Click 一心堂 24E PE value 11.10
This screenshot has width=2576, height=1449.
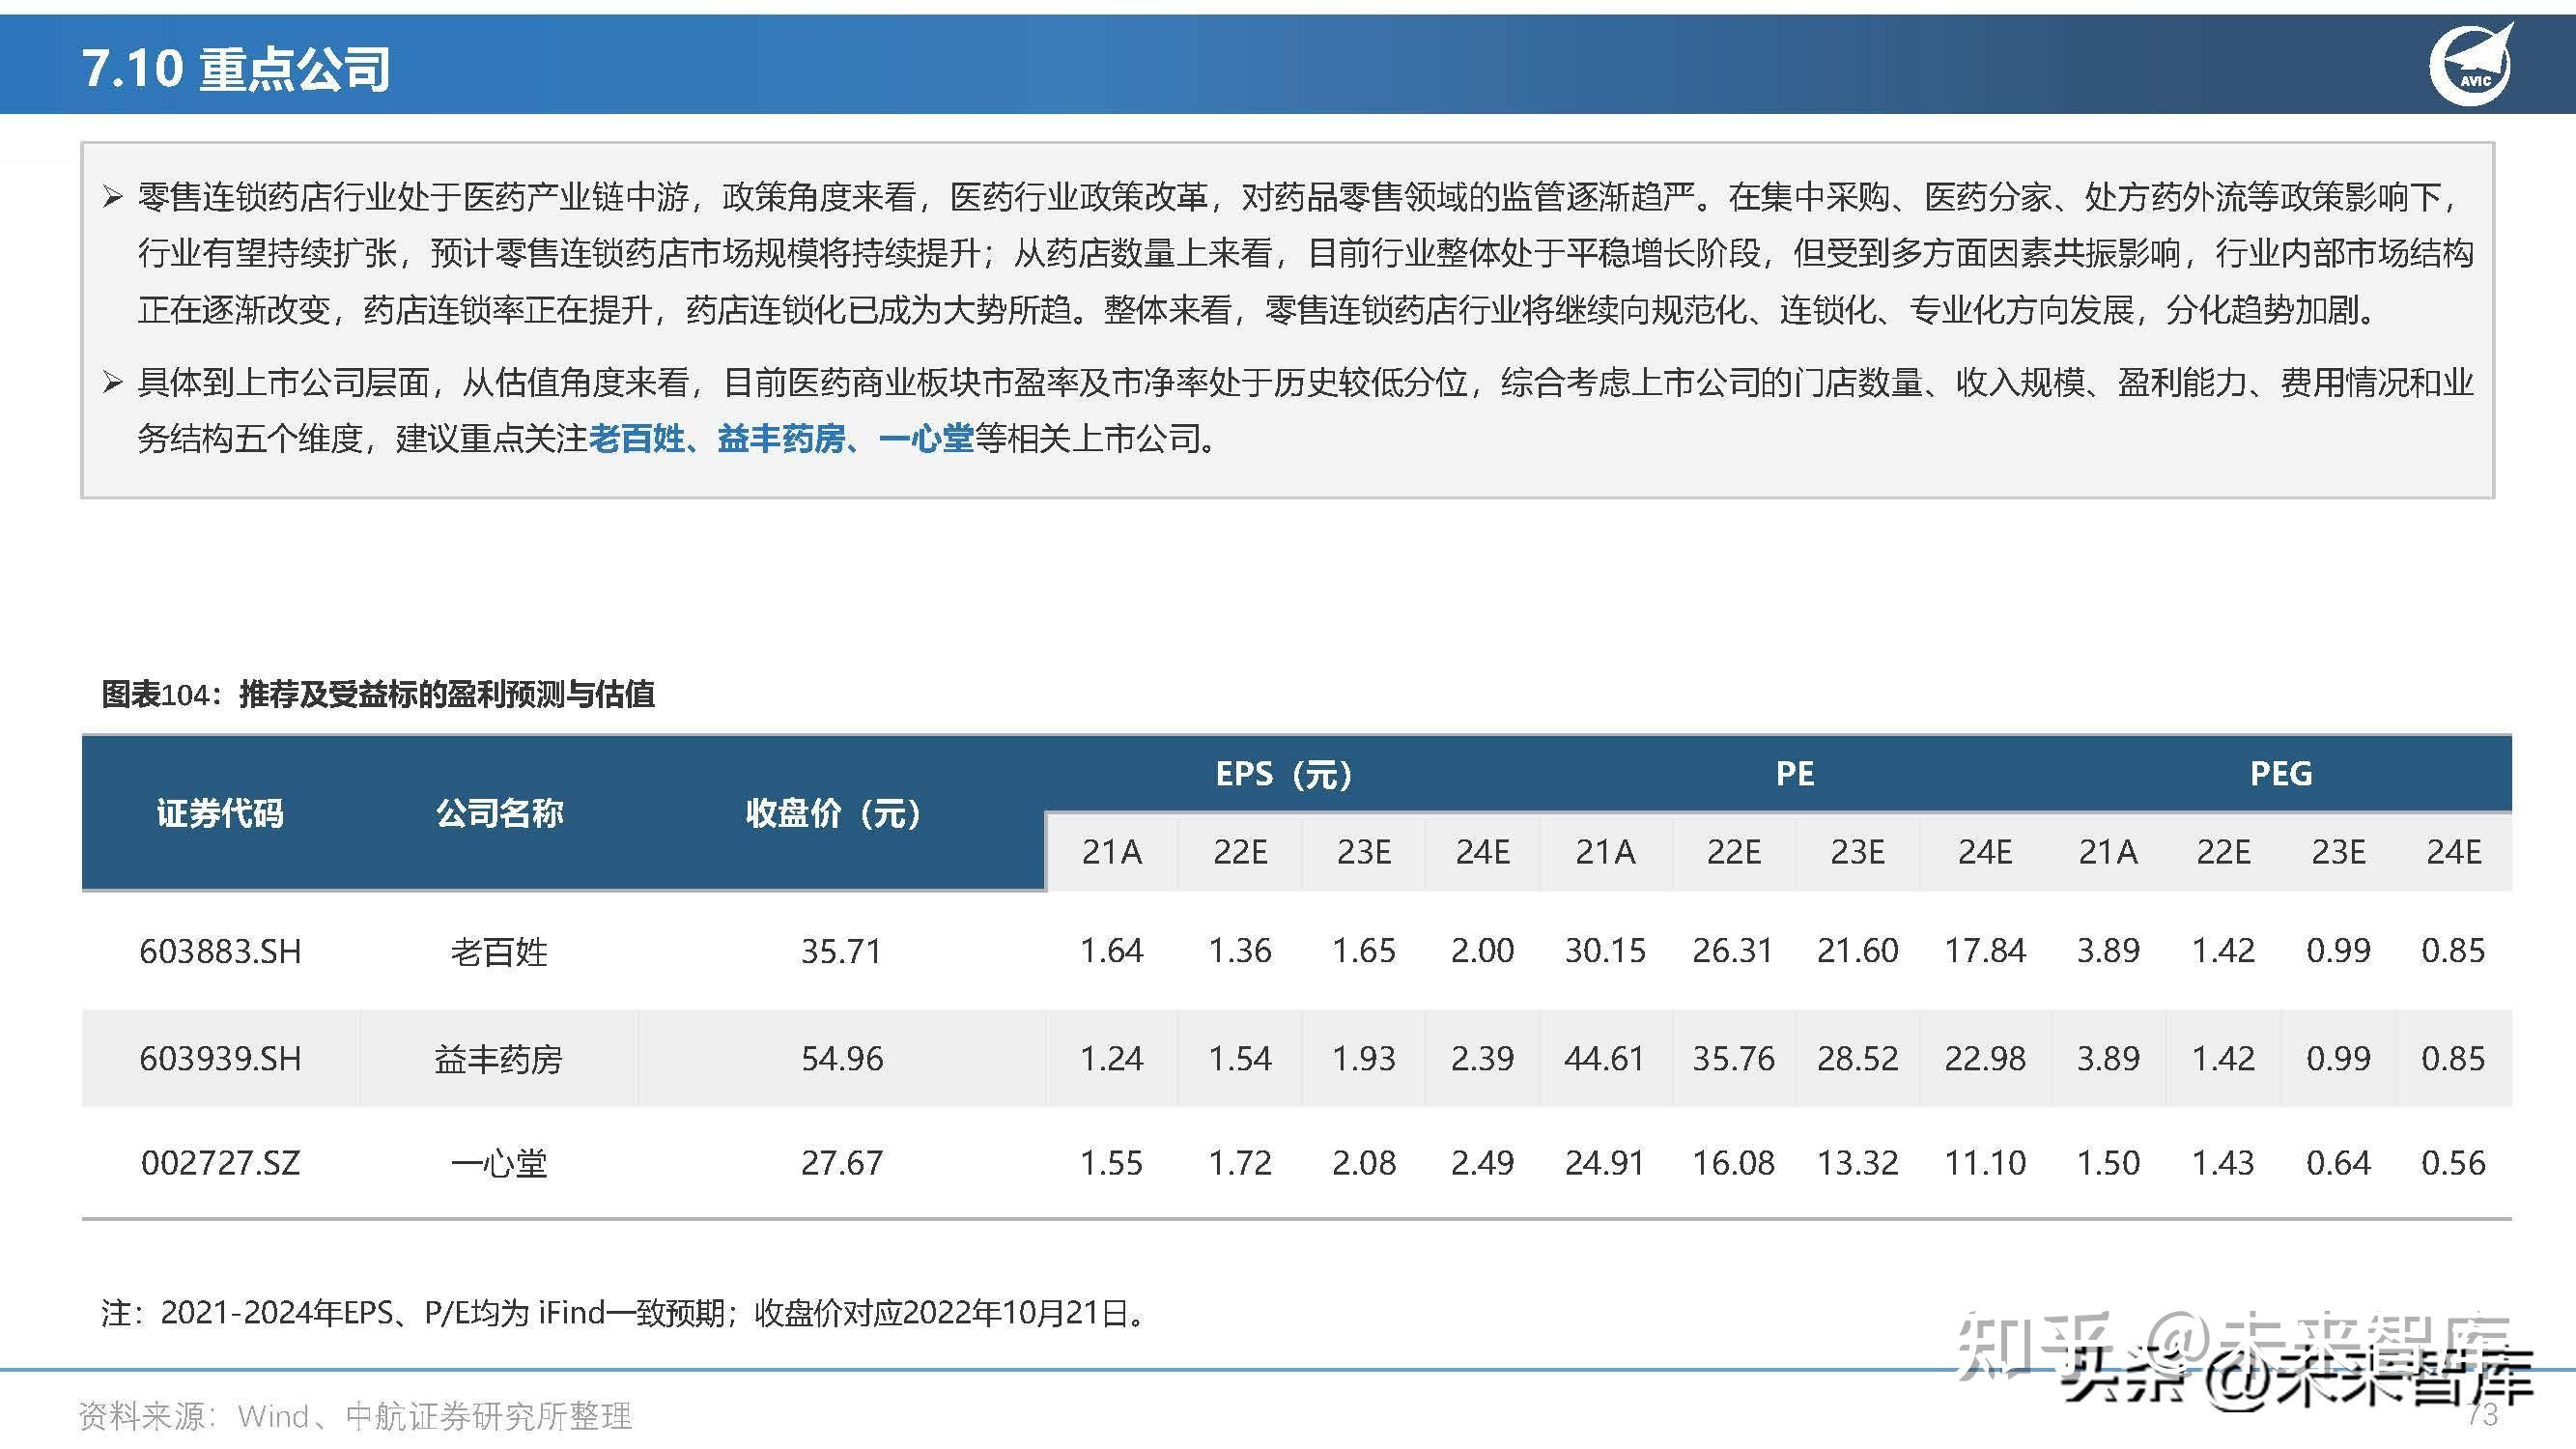(1984, 1163)
